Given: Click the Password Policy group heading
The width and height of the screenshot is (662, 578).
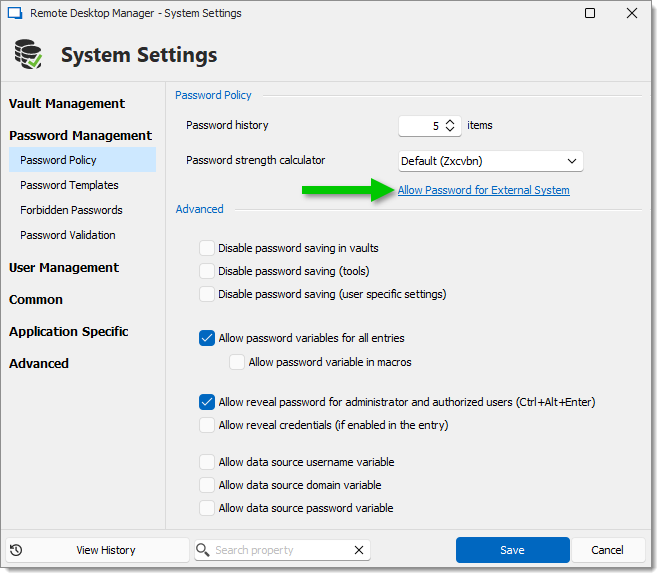Looking at the screenshot, I should click(213, 95).
